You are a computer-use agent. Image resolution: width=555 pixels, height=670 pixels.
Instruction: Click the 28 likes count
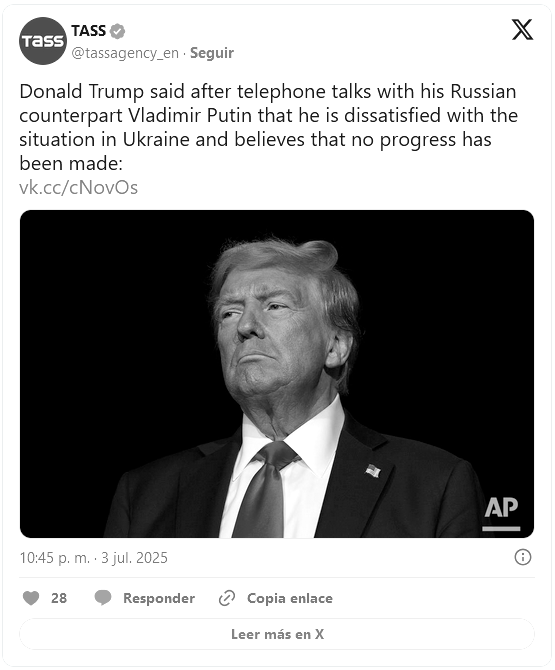coord(59,598)
